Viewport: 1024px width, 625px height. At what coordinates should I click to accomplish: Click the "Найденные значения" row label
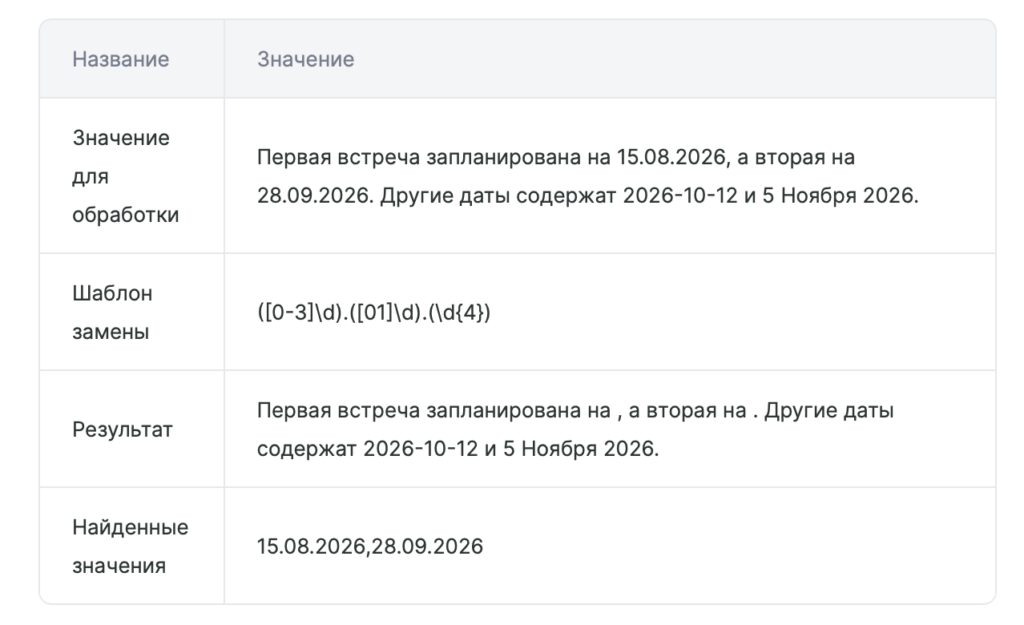(x=130, y=546)
